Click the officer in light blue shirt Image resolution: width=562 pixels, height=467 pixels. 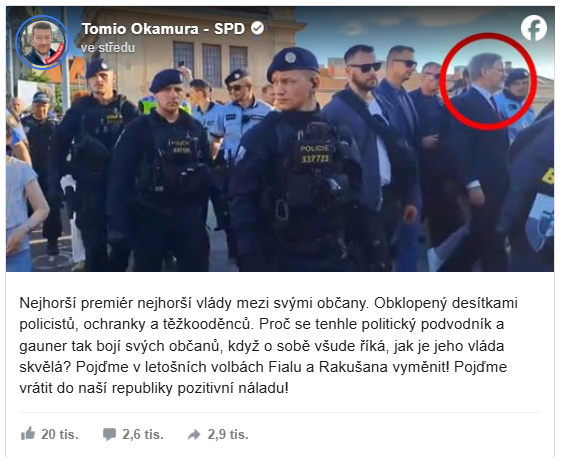(x=244, y=115)
